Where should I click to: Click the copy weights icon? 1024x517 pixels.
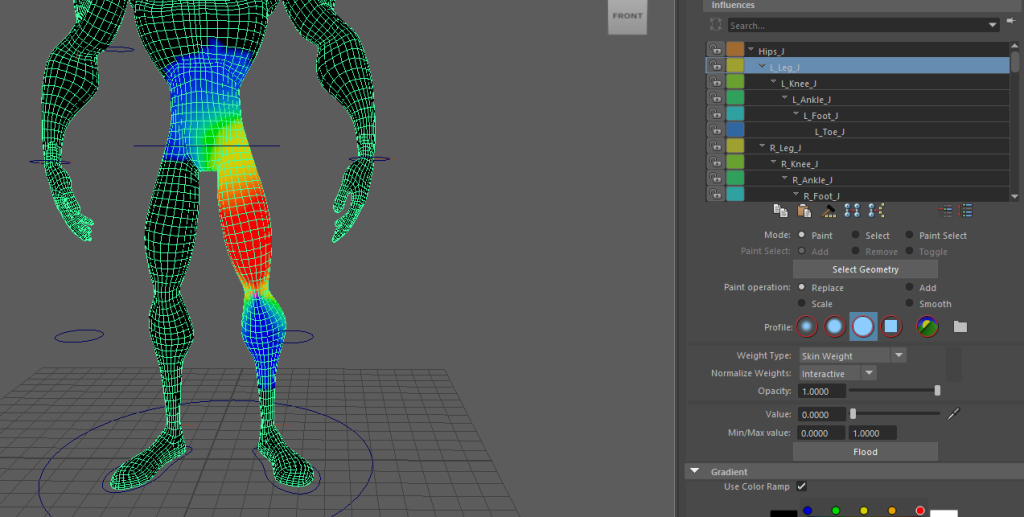point(781,211)
